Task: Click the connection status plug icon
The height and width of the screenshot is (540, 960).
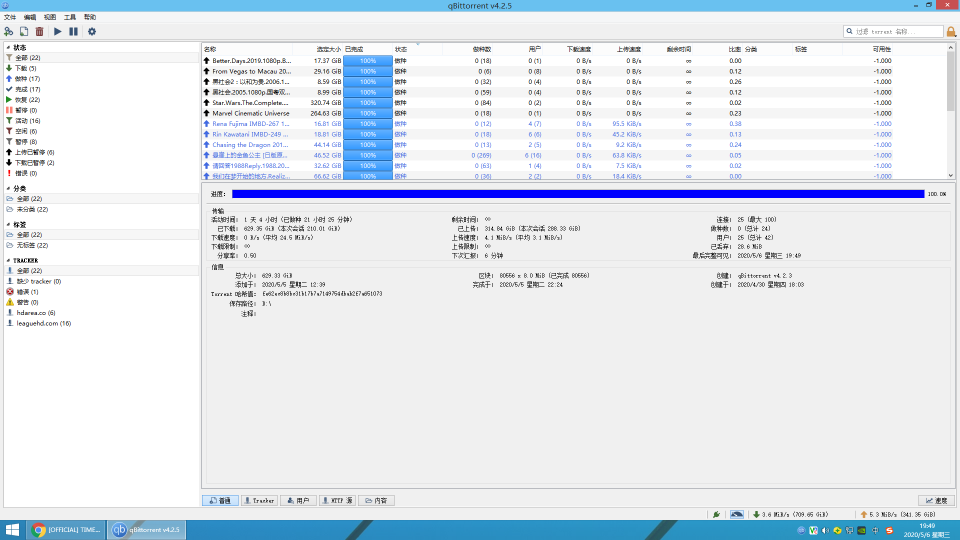Action: coord(716,514)
